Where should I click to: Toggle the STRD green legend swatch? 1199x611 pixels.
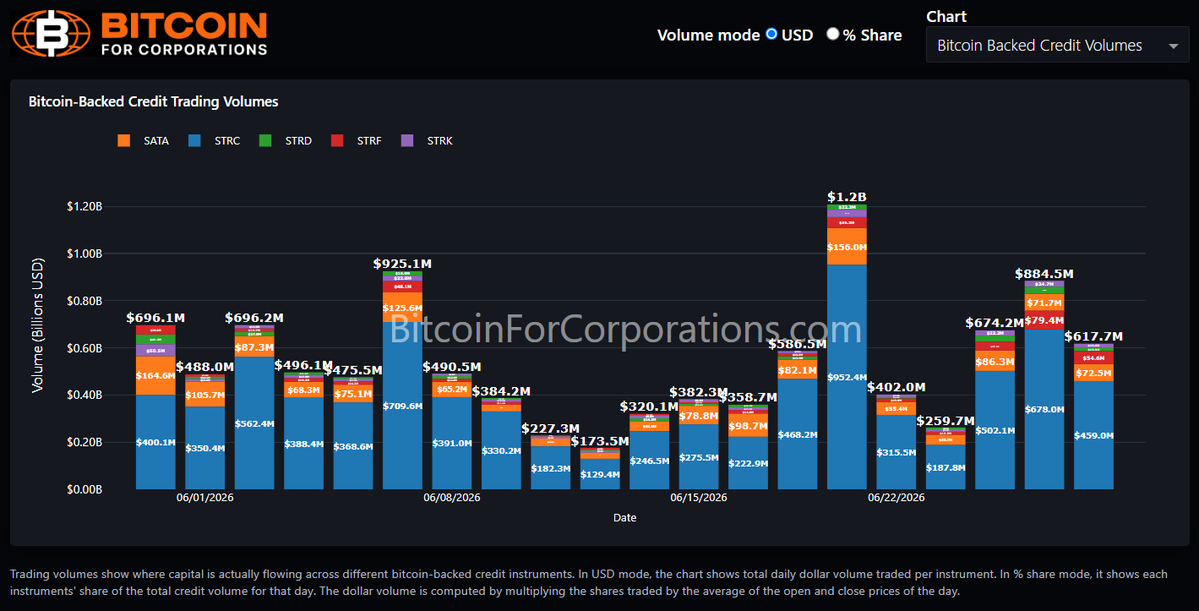click(x=265, y=141)
